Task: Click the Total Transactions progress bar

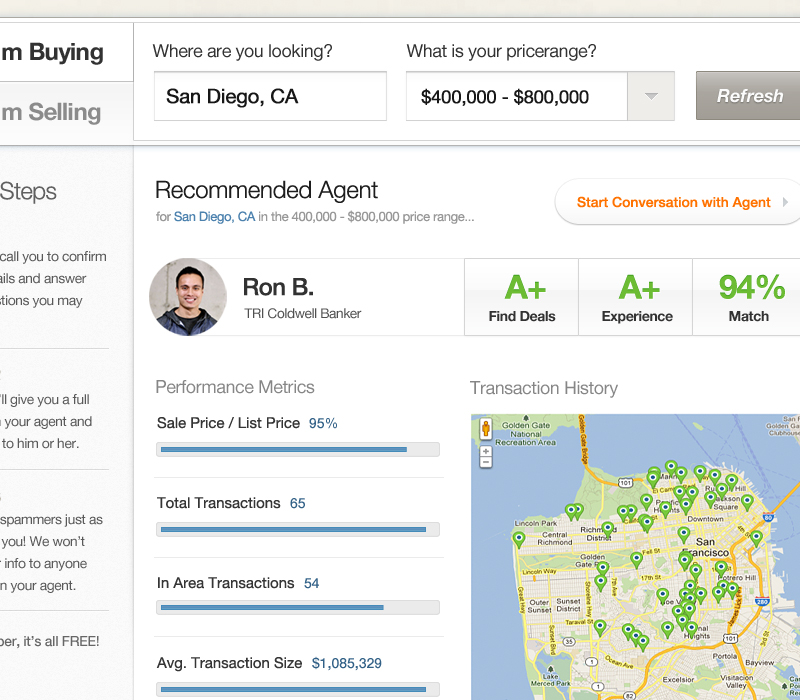Action: pyautogui.click(x=298, y=530)
